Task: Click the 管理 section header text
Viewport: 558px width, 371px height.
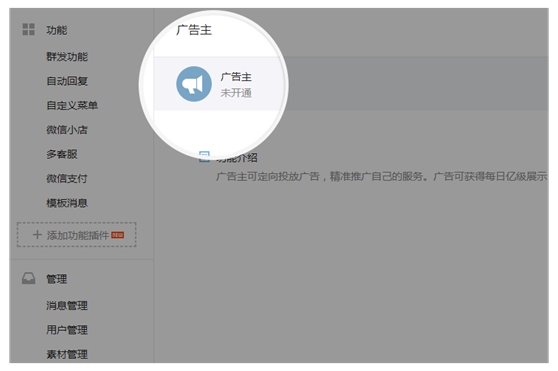Action: click(x=57, y=279)
